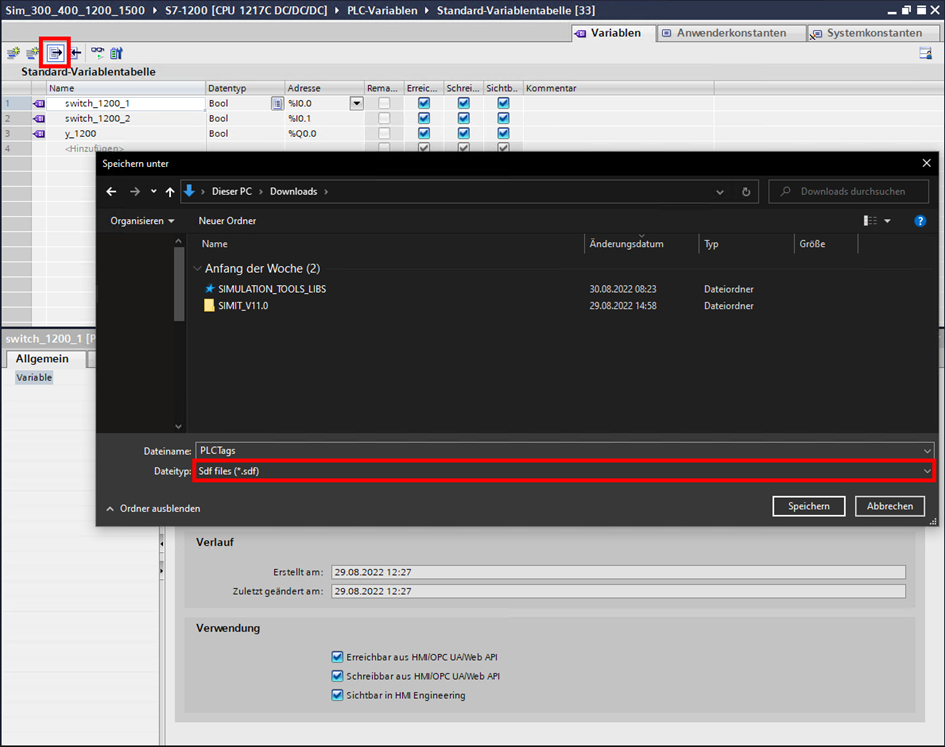Disable Sichtbar in HMI Engineering checkbox
945x747 pixels.
click(337, 695)
